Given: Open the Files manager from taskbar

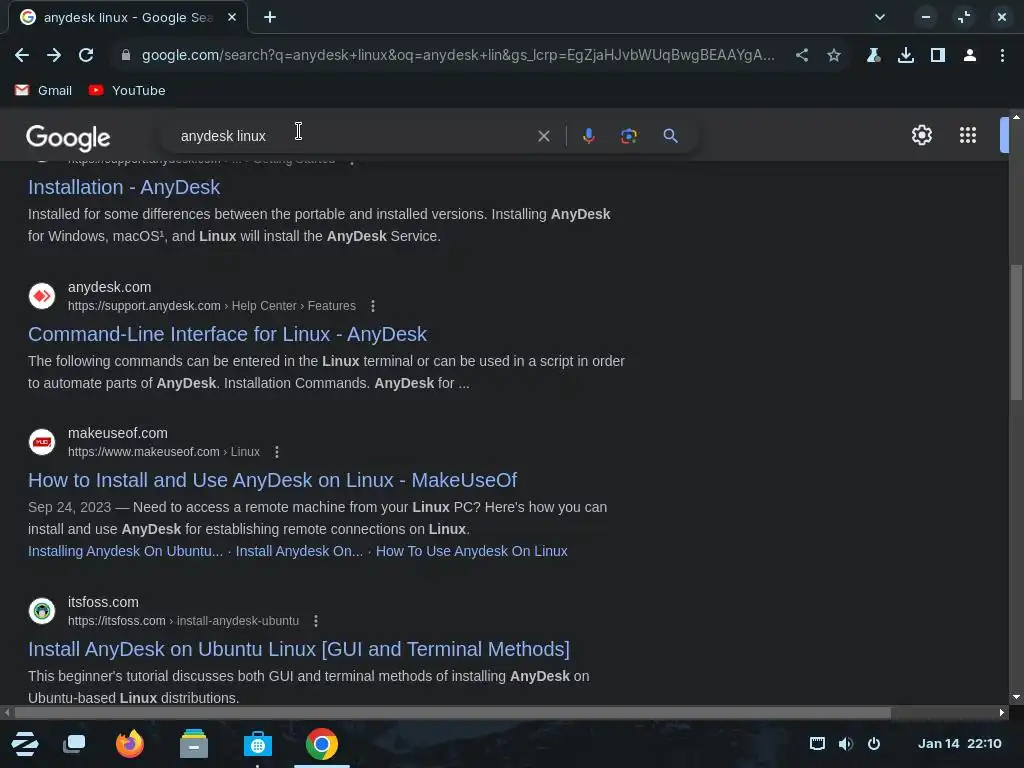Looking at the screenshot, I should [194, 744].
